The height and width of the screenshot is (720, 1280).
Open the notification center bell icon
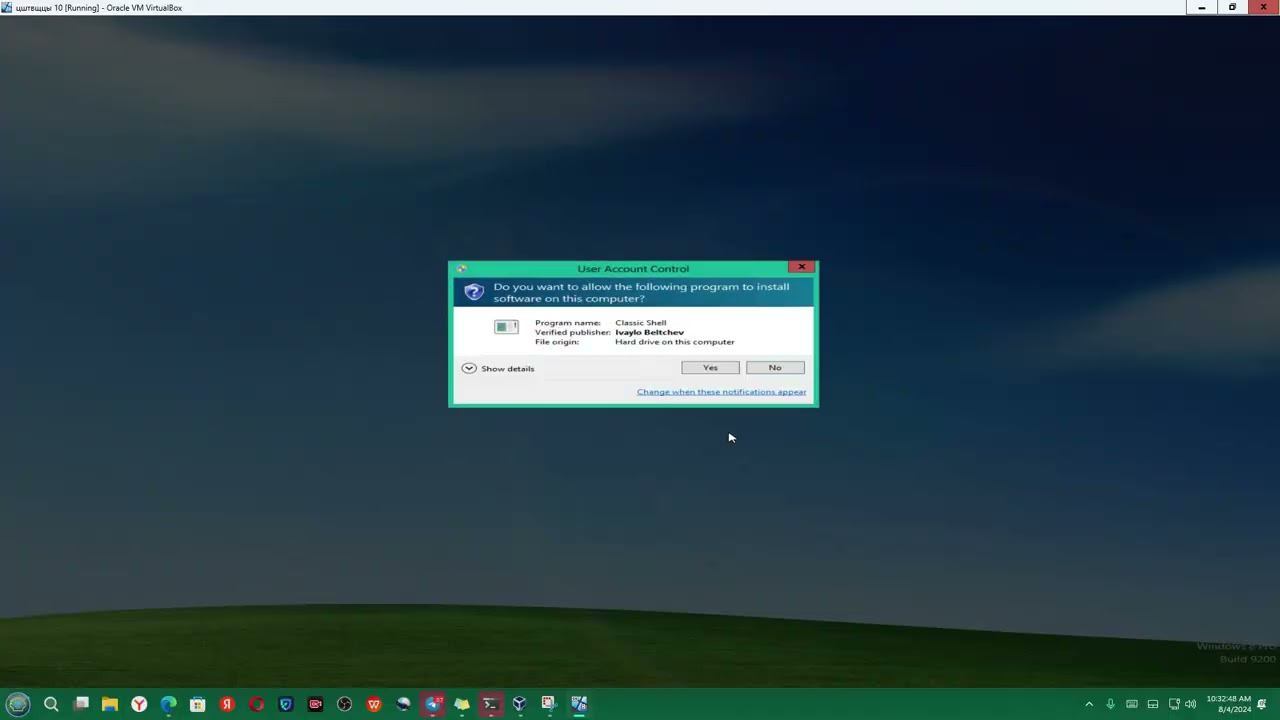pos(1262,704)
